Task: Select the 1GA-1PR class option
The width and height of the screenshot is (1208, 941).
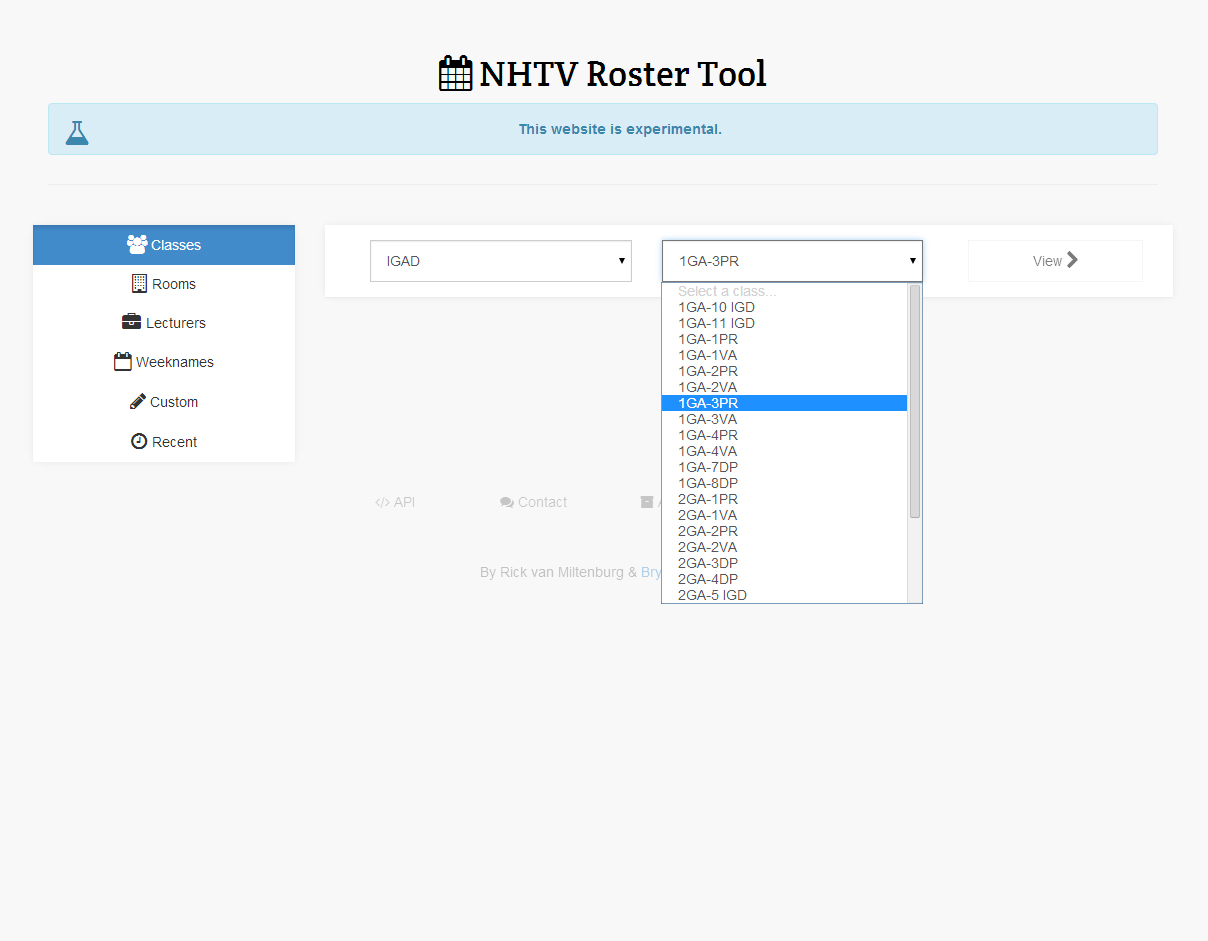Action: [784, 339]
